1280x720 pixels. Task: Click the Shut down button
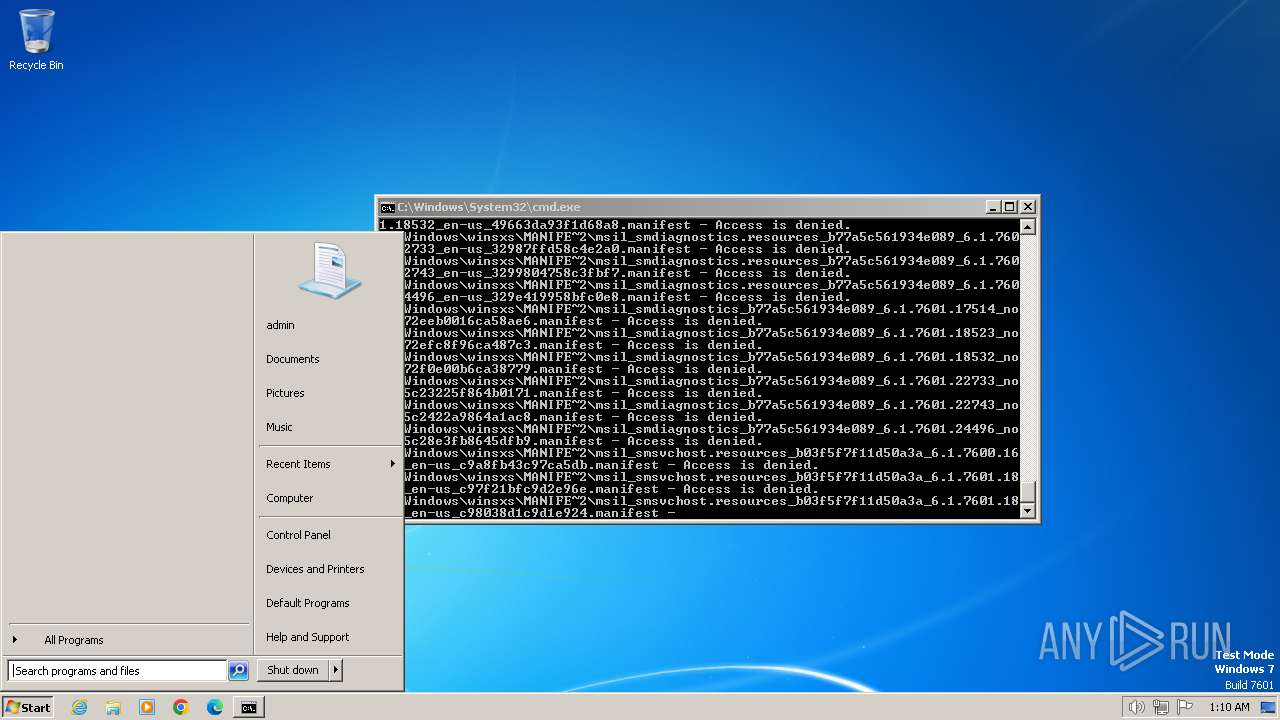(293, 670)
